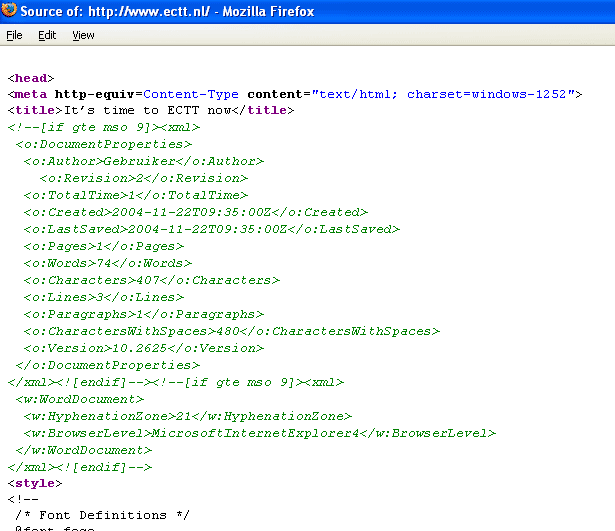
Task: Click the o:Lines 3 line
Action: pyautogui.click(x=104, y=297)
